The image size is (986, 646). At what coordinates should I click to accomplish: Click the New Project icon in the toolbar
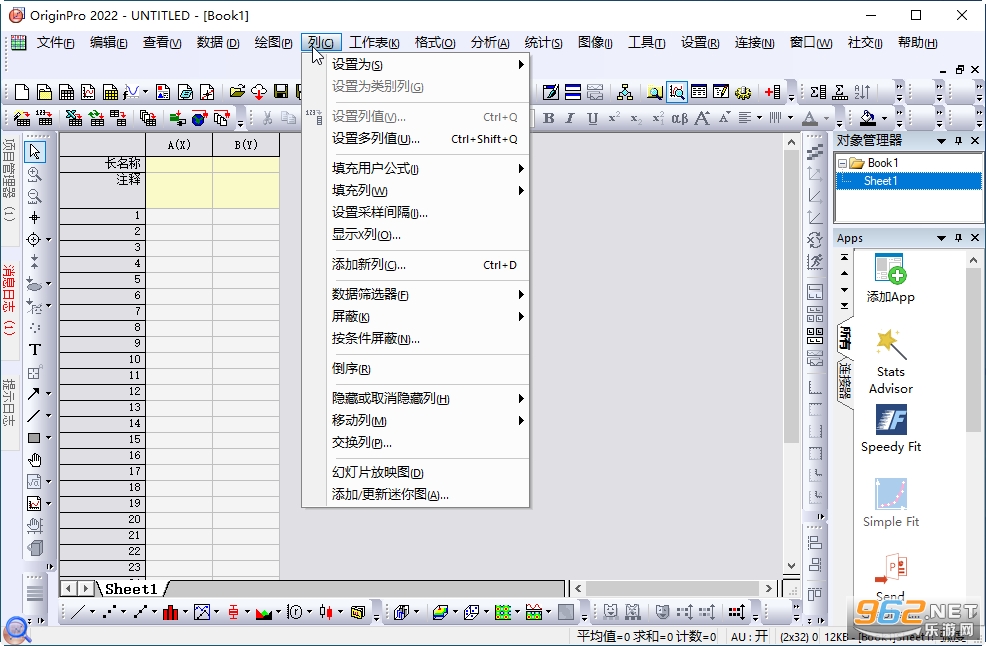tap(21, 92)
